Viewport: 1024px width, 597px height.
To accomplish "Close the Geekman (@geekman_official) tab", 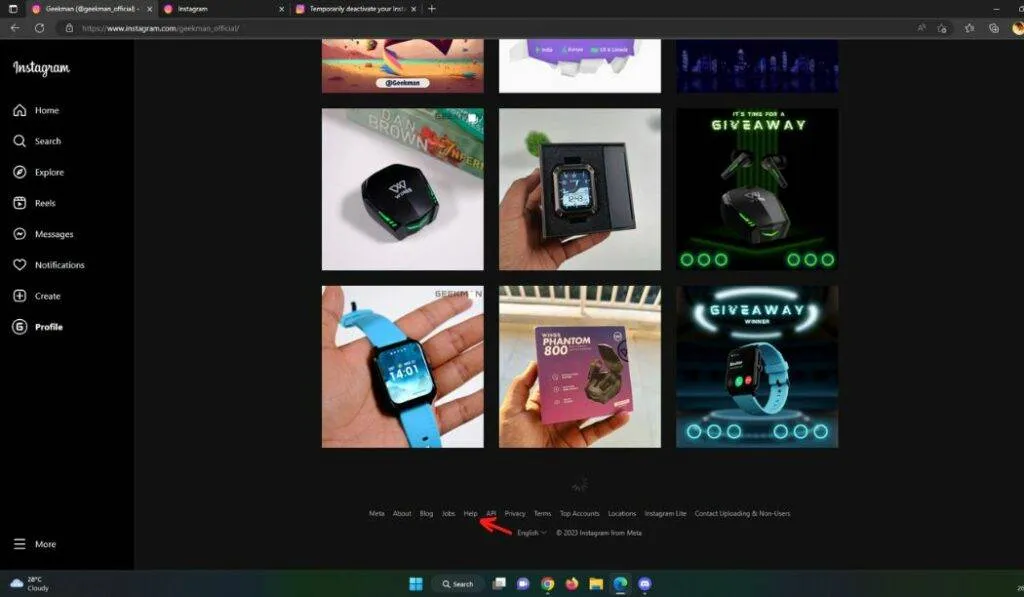I will 150,9.
